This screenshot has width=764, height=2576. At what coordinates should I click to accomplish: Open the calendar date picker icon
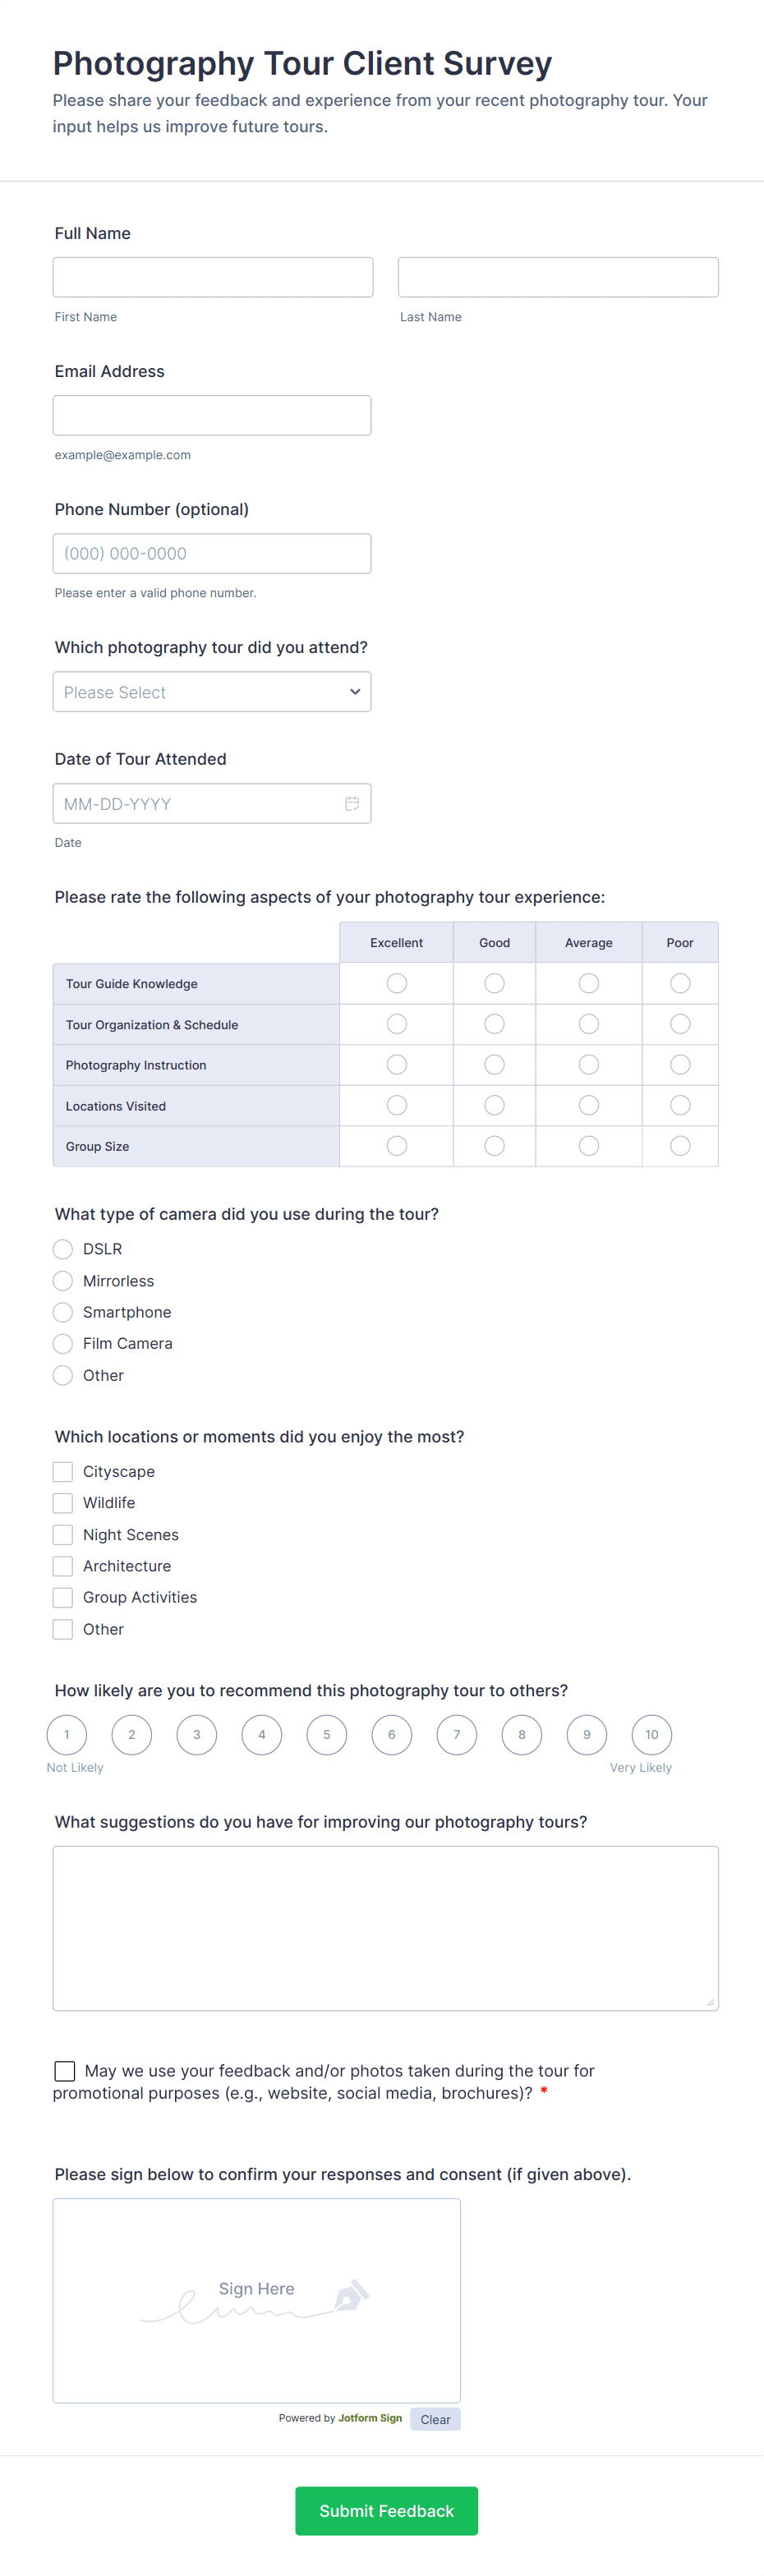click(352, 804)
